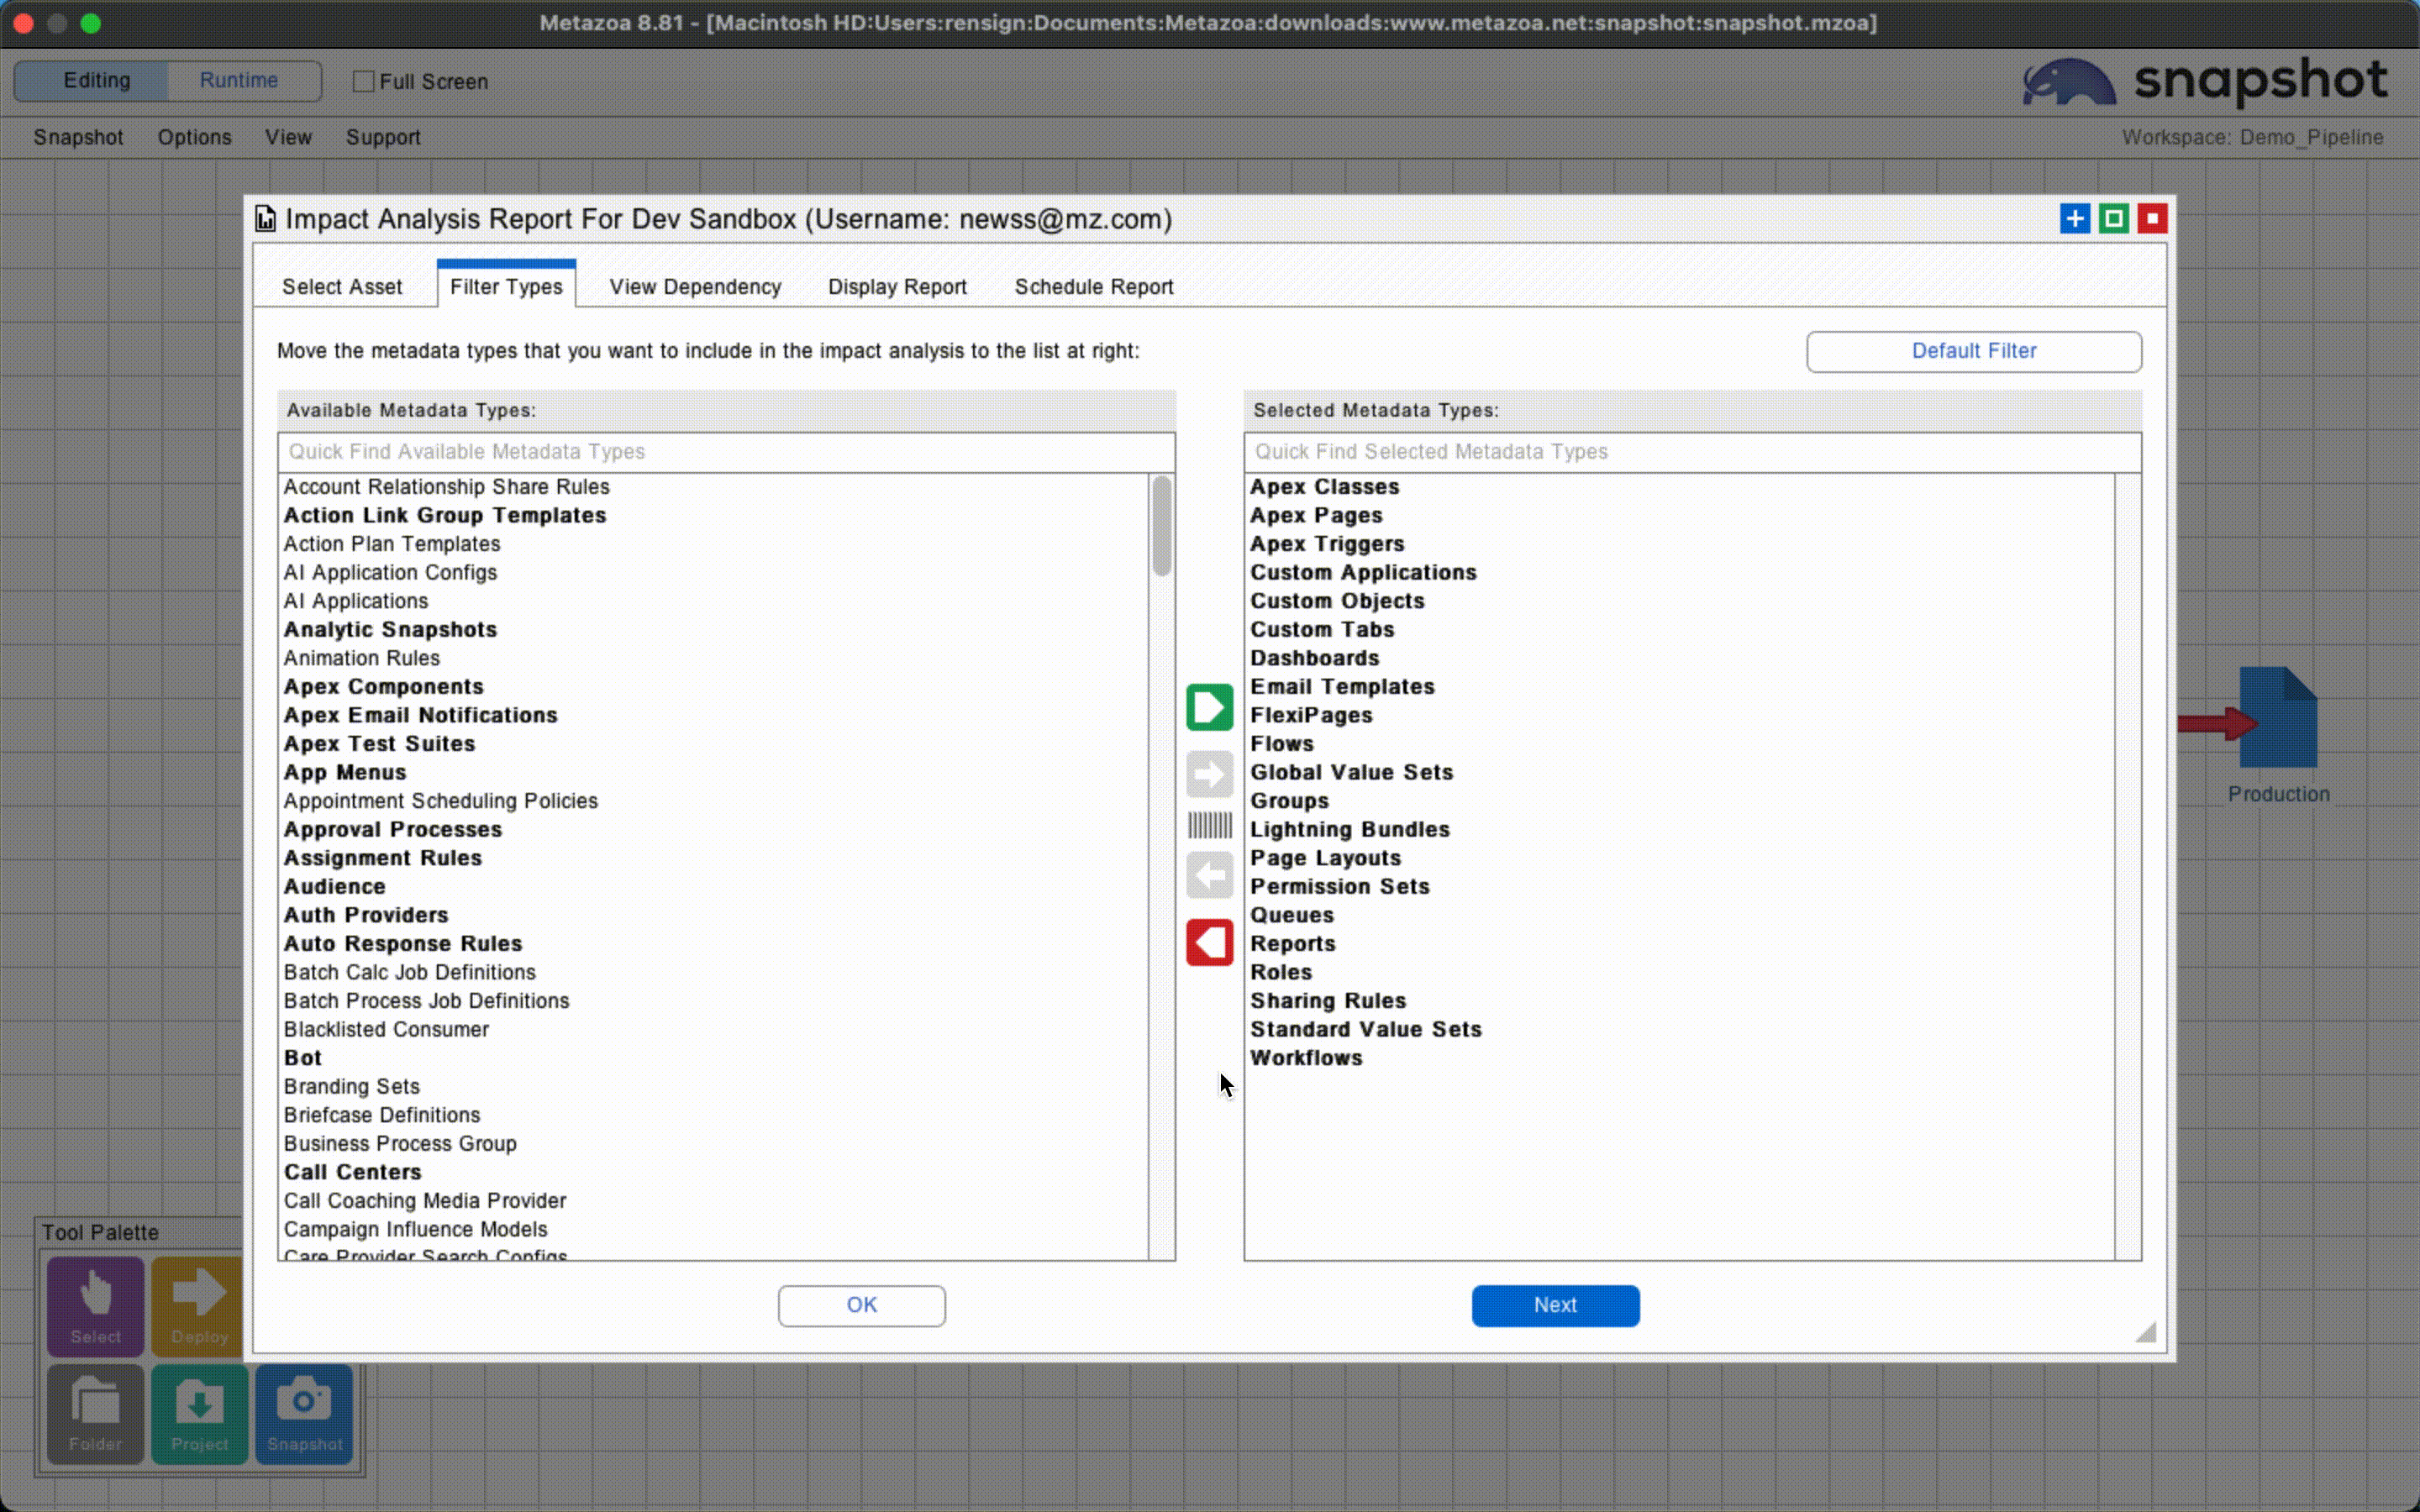Select Call Centers in available list
The width and height of the screenshot is (2420, 1512).
[714, 1173]
